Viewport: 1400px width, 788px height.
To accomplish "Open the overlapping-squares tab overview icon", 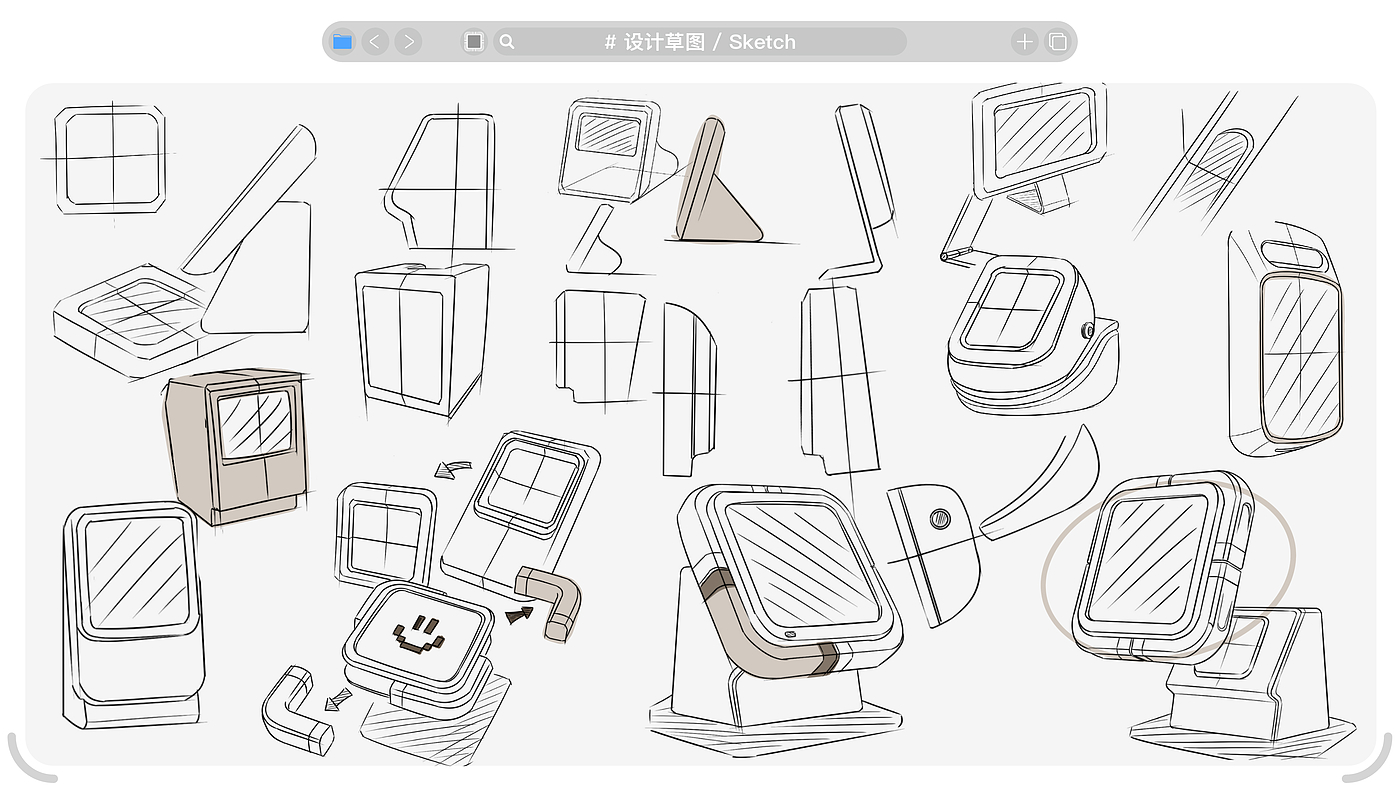I will (x=1056, y=42).
